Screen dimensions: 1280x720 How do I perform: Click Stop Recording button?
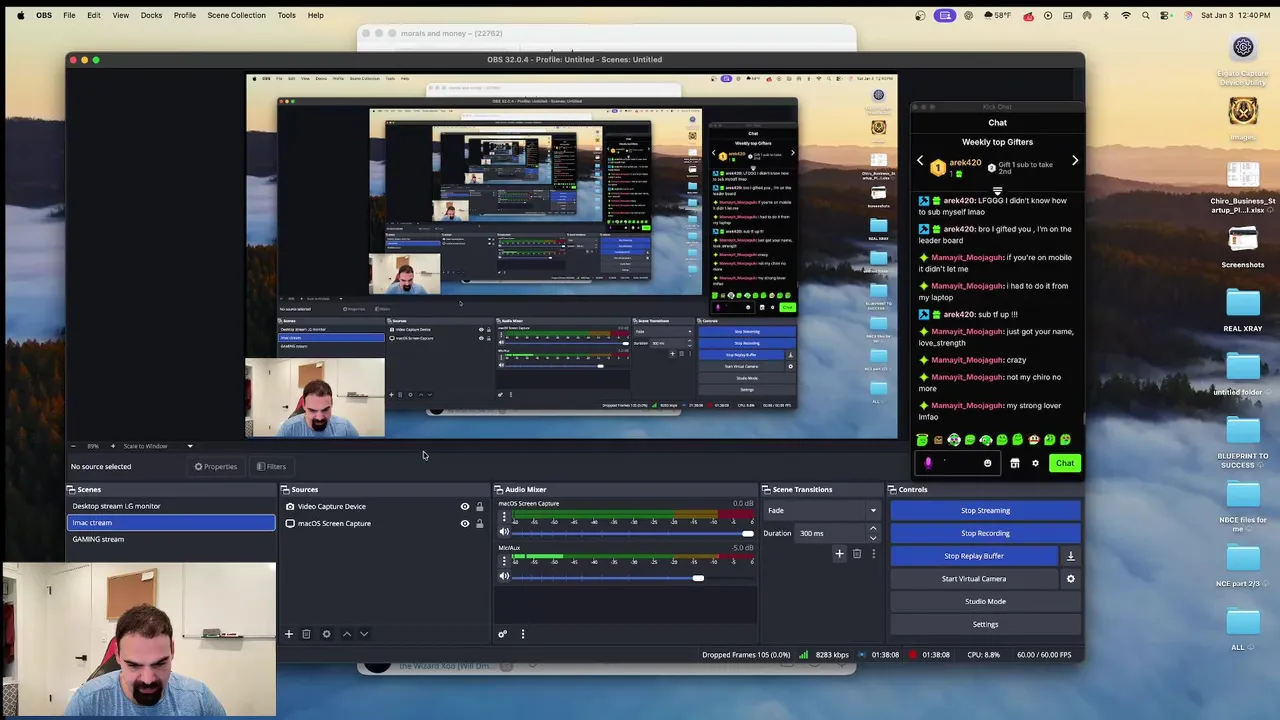pos(985,533)
